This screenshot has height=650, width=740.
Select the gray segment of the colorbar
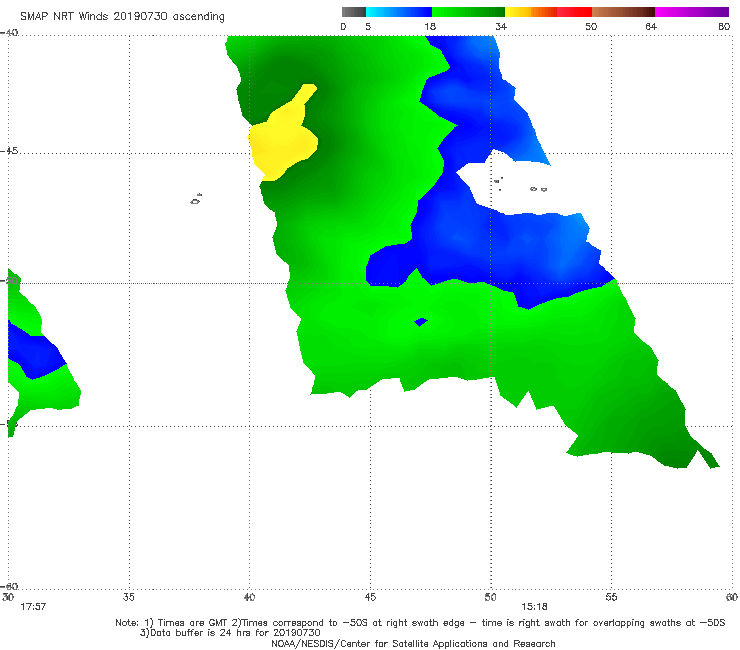pyautogui.click(x=354, y=12)
